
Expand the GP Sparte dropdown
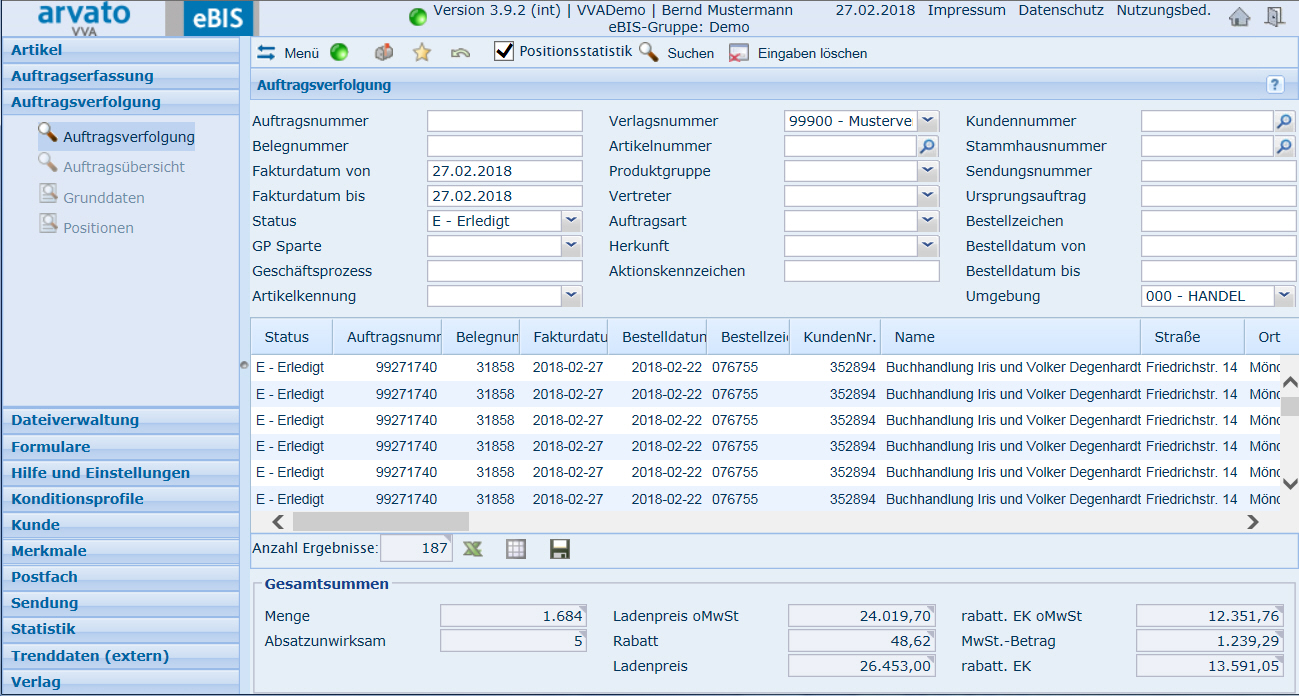[571, 246]
